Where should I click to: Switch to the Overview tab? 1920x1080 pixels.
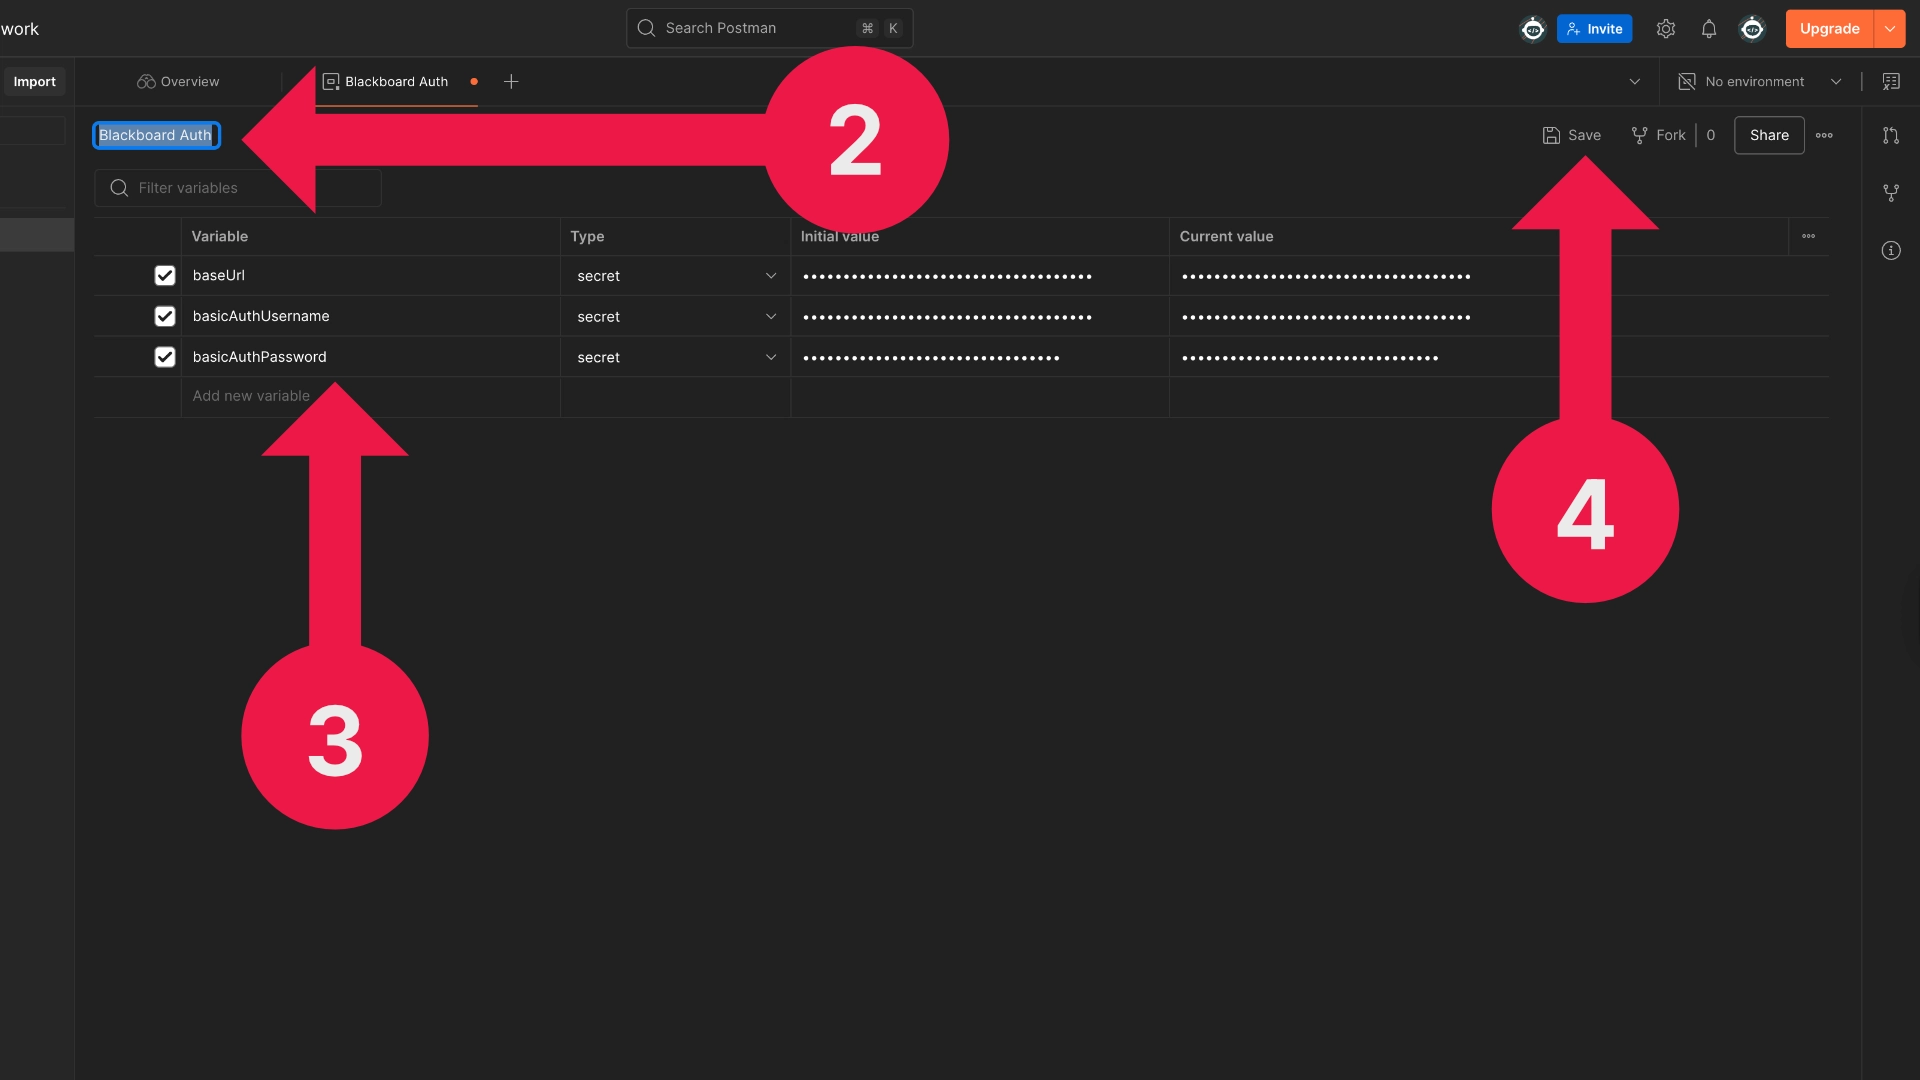pos(179,82)
